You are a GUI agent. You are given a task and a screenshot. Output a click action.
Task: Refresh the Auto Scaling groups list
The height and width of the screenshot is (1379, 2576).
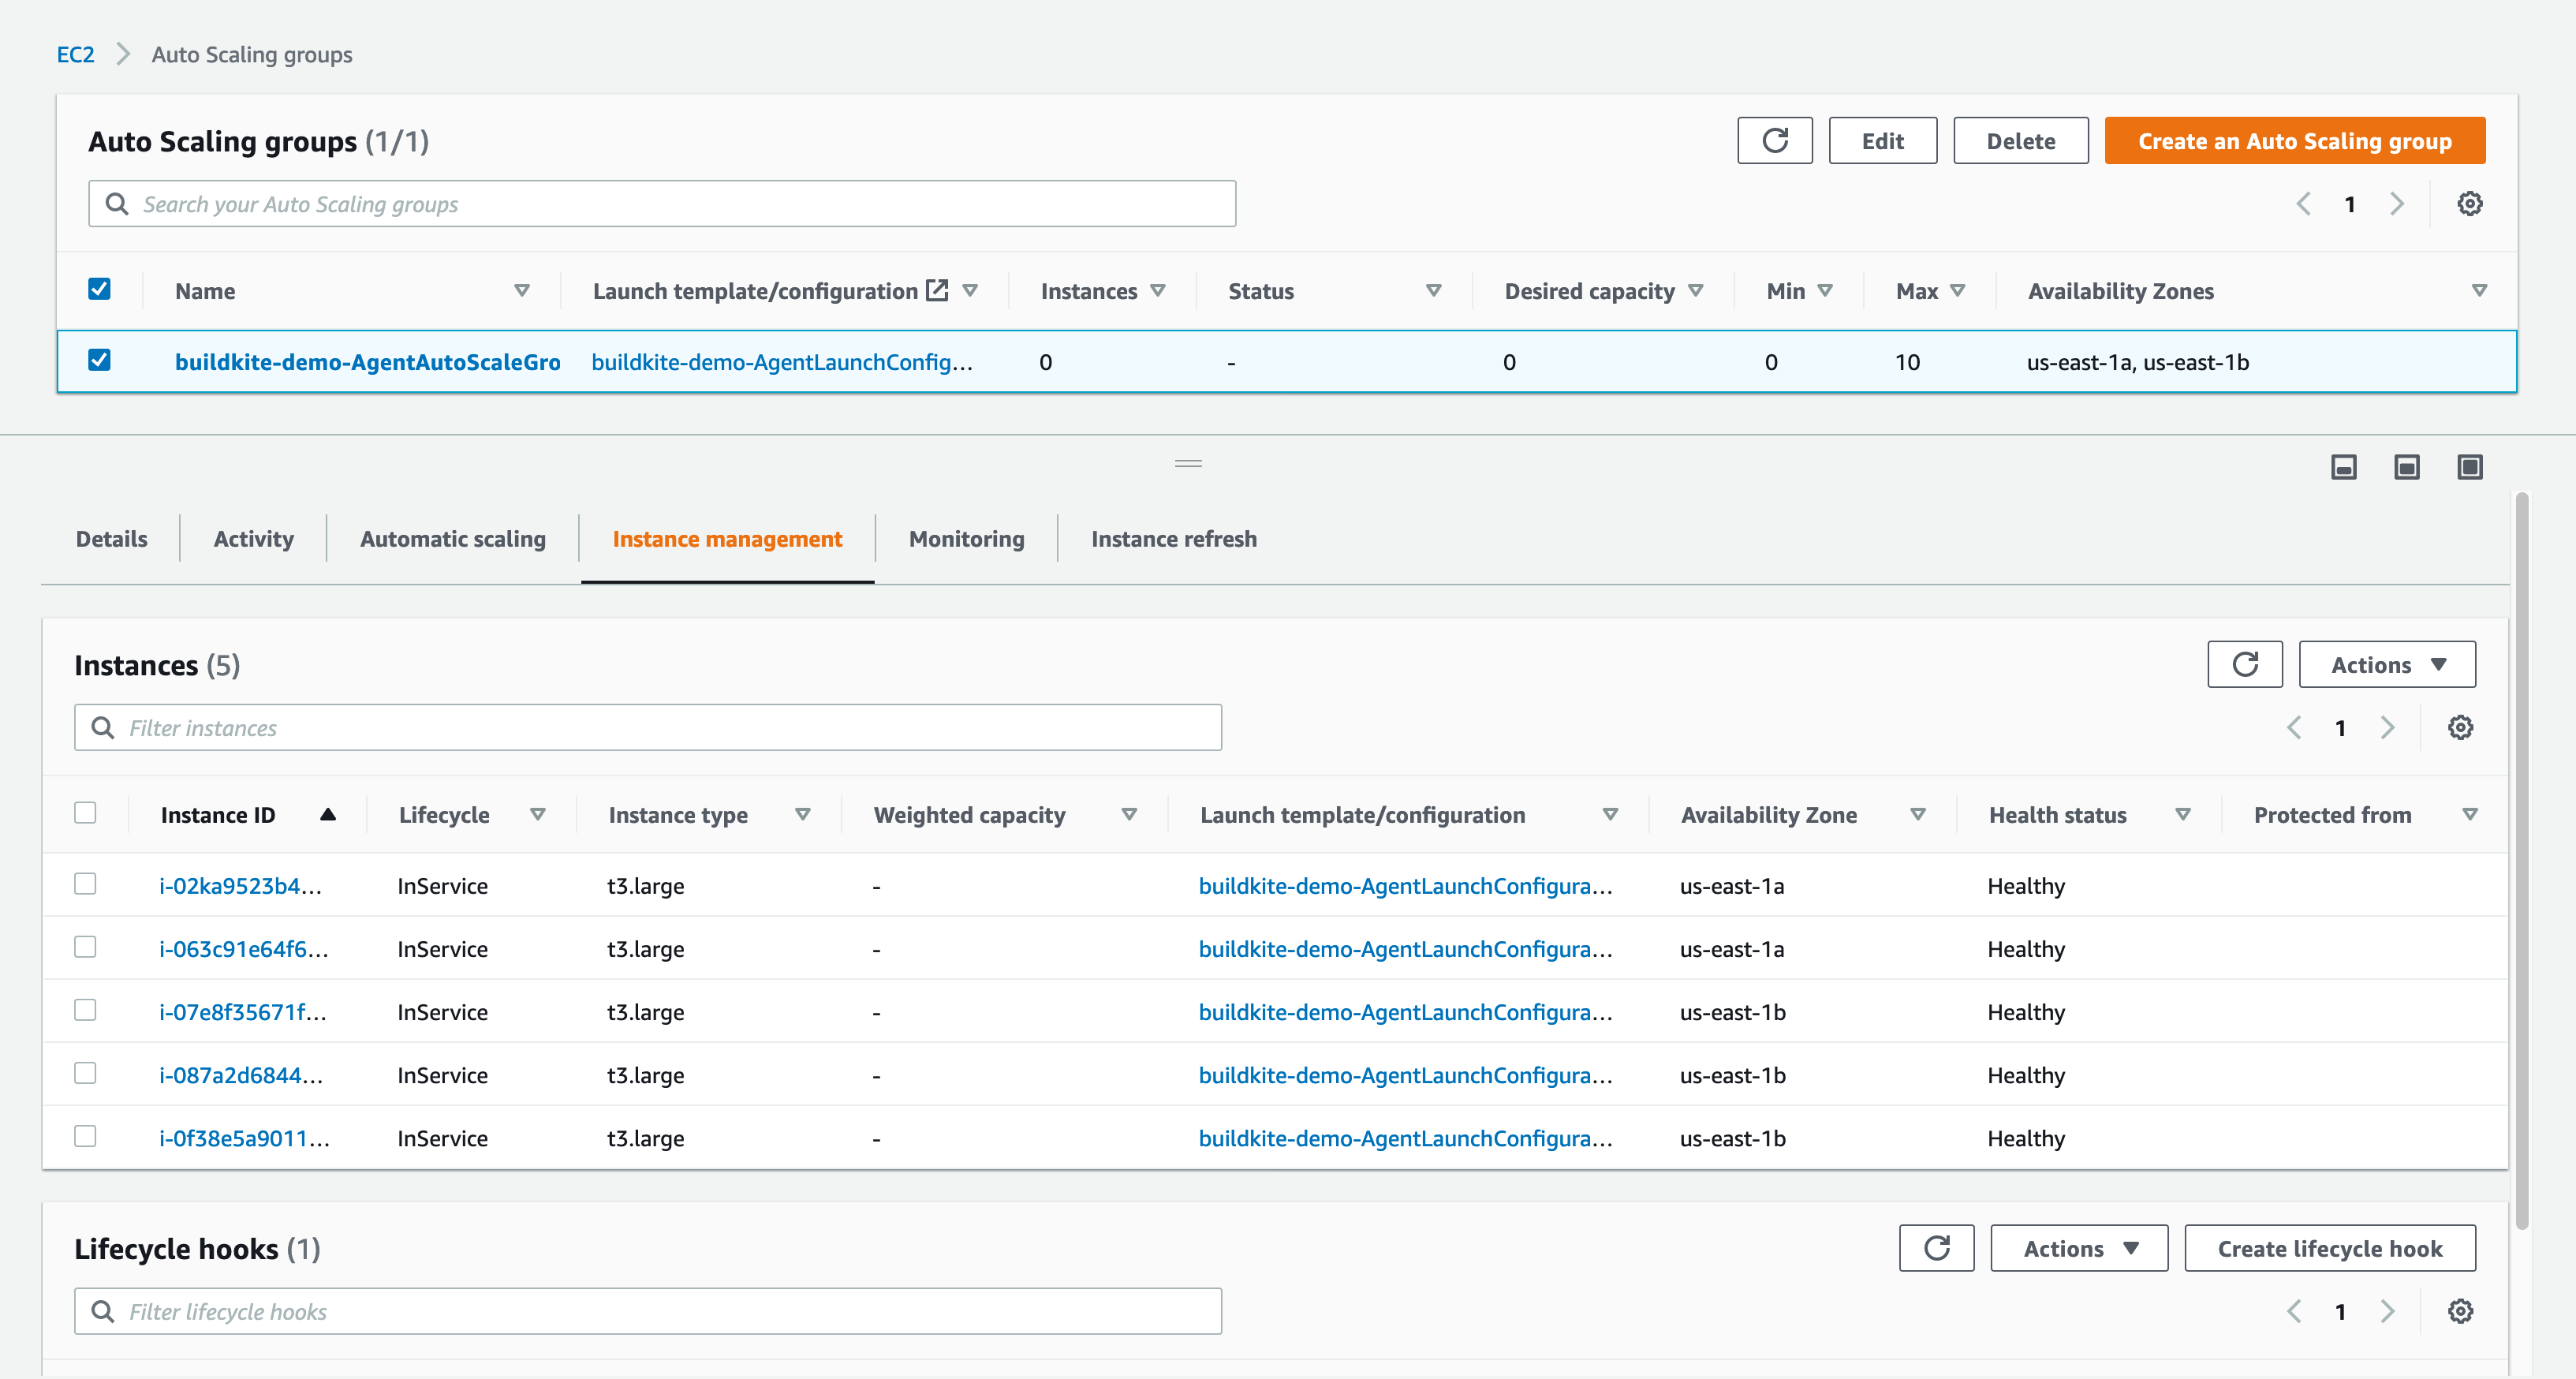click(1775, 140)
